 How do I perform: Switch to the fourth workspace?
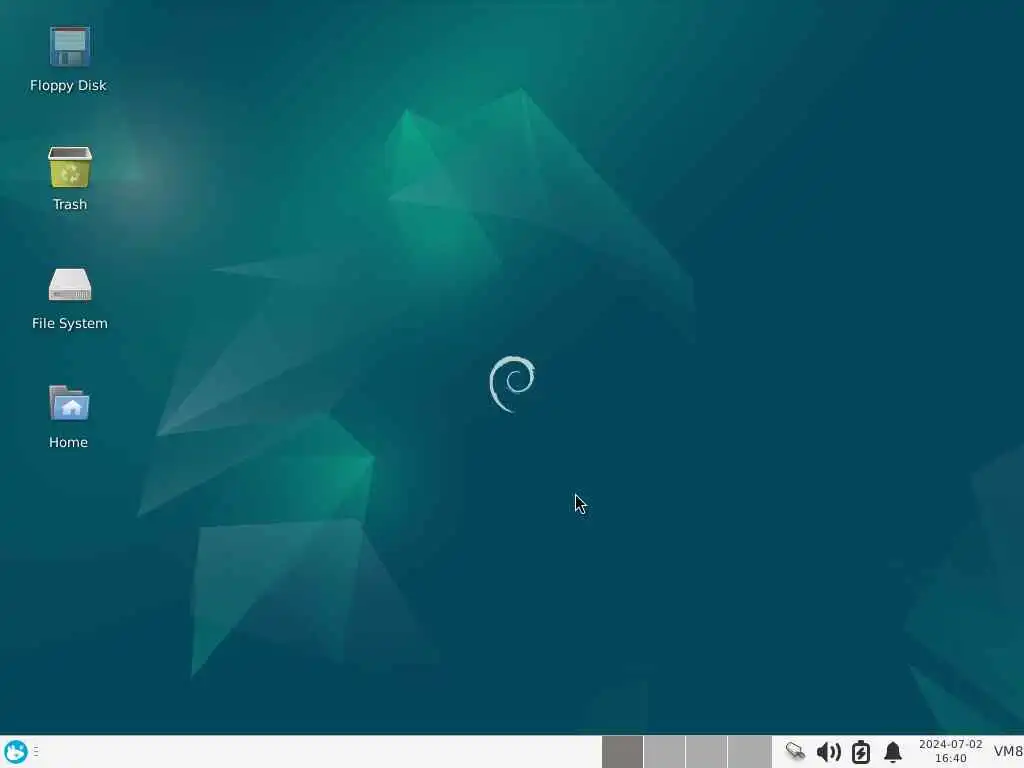click(x=750, y=752)
